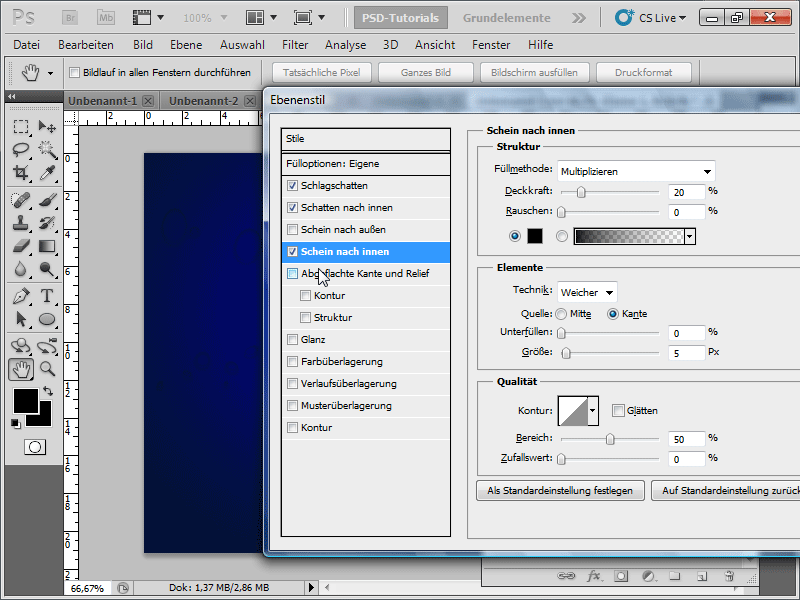Select the Lasso tool
The height and width of the screenshot is (600, 800).
21,149
